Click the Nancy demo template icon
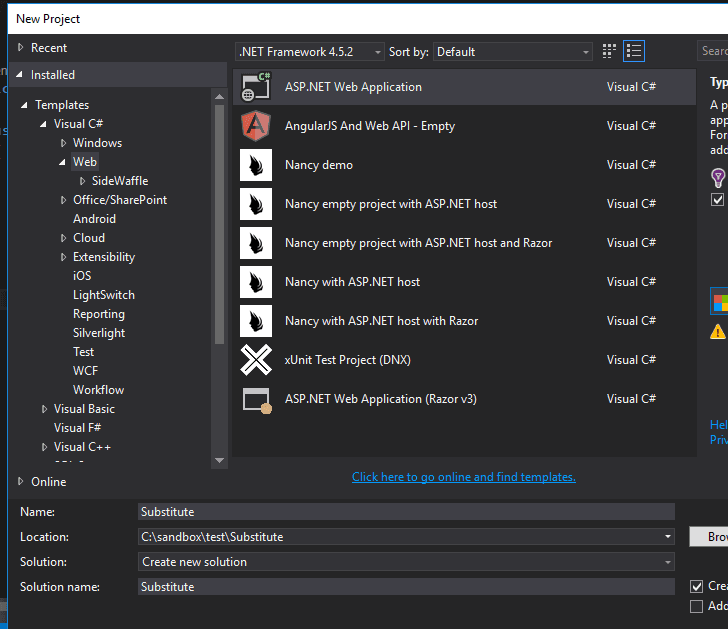This screenshot has height=629, width=728. [256, 165]
